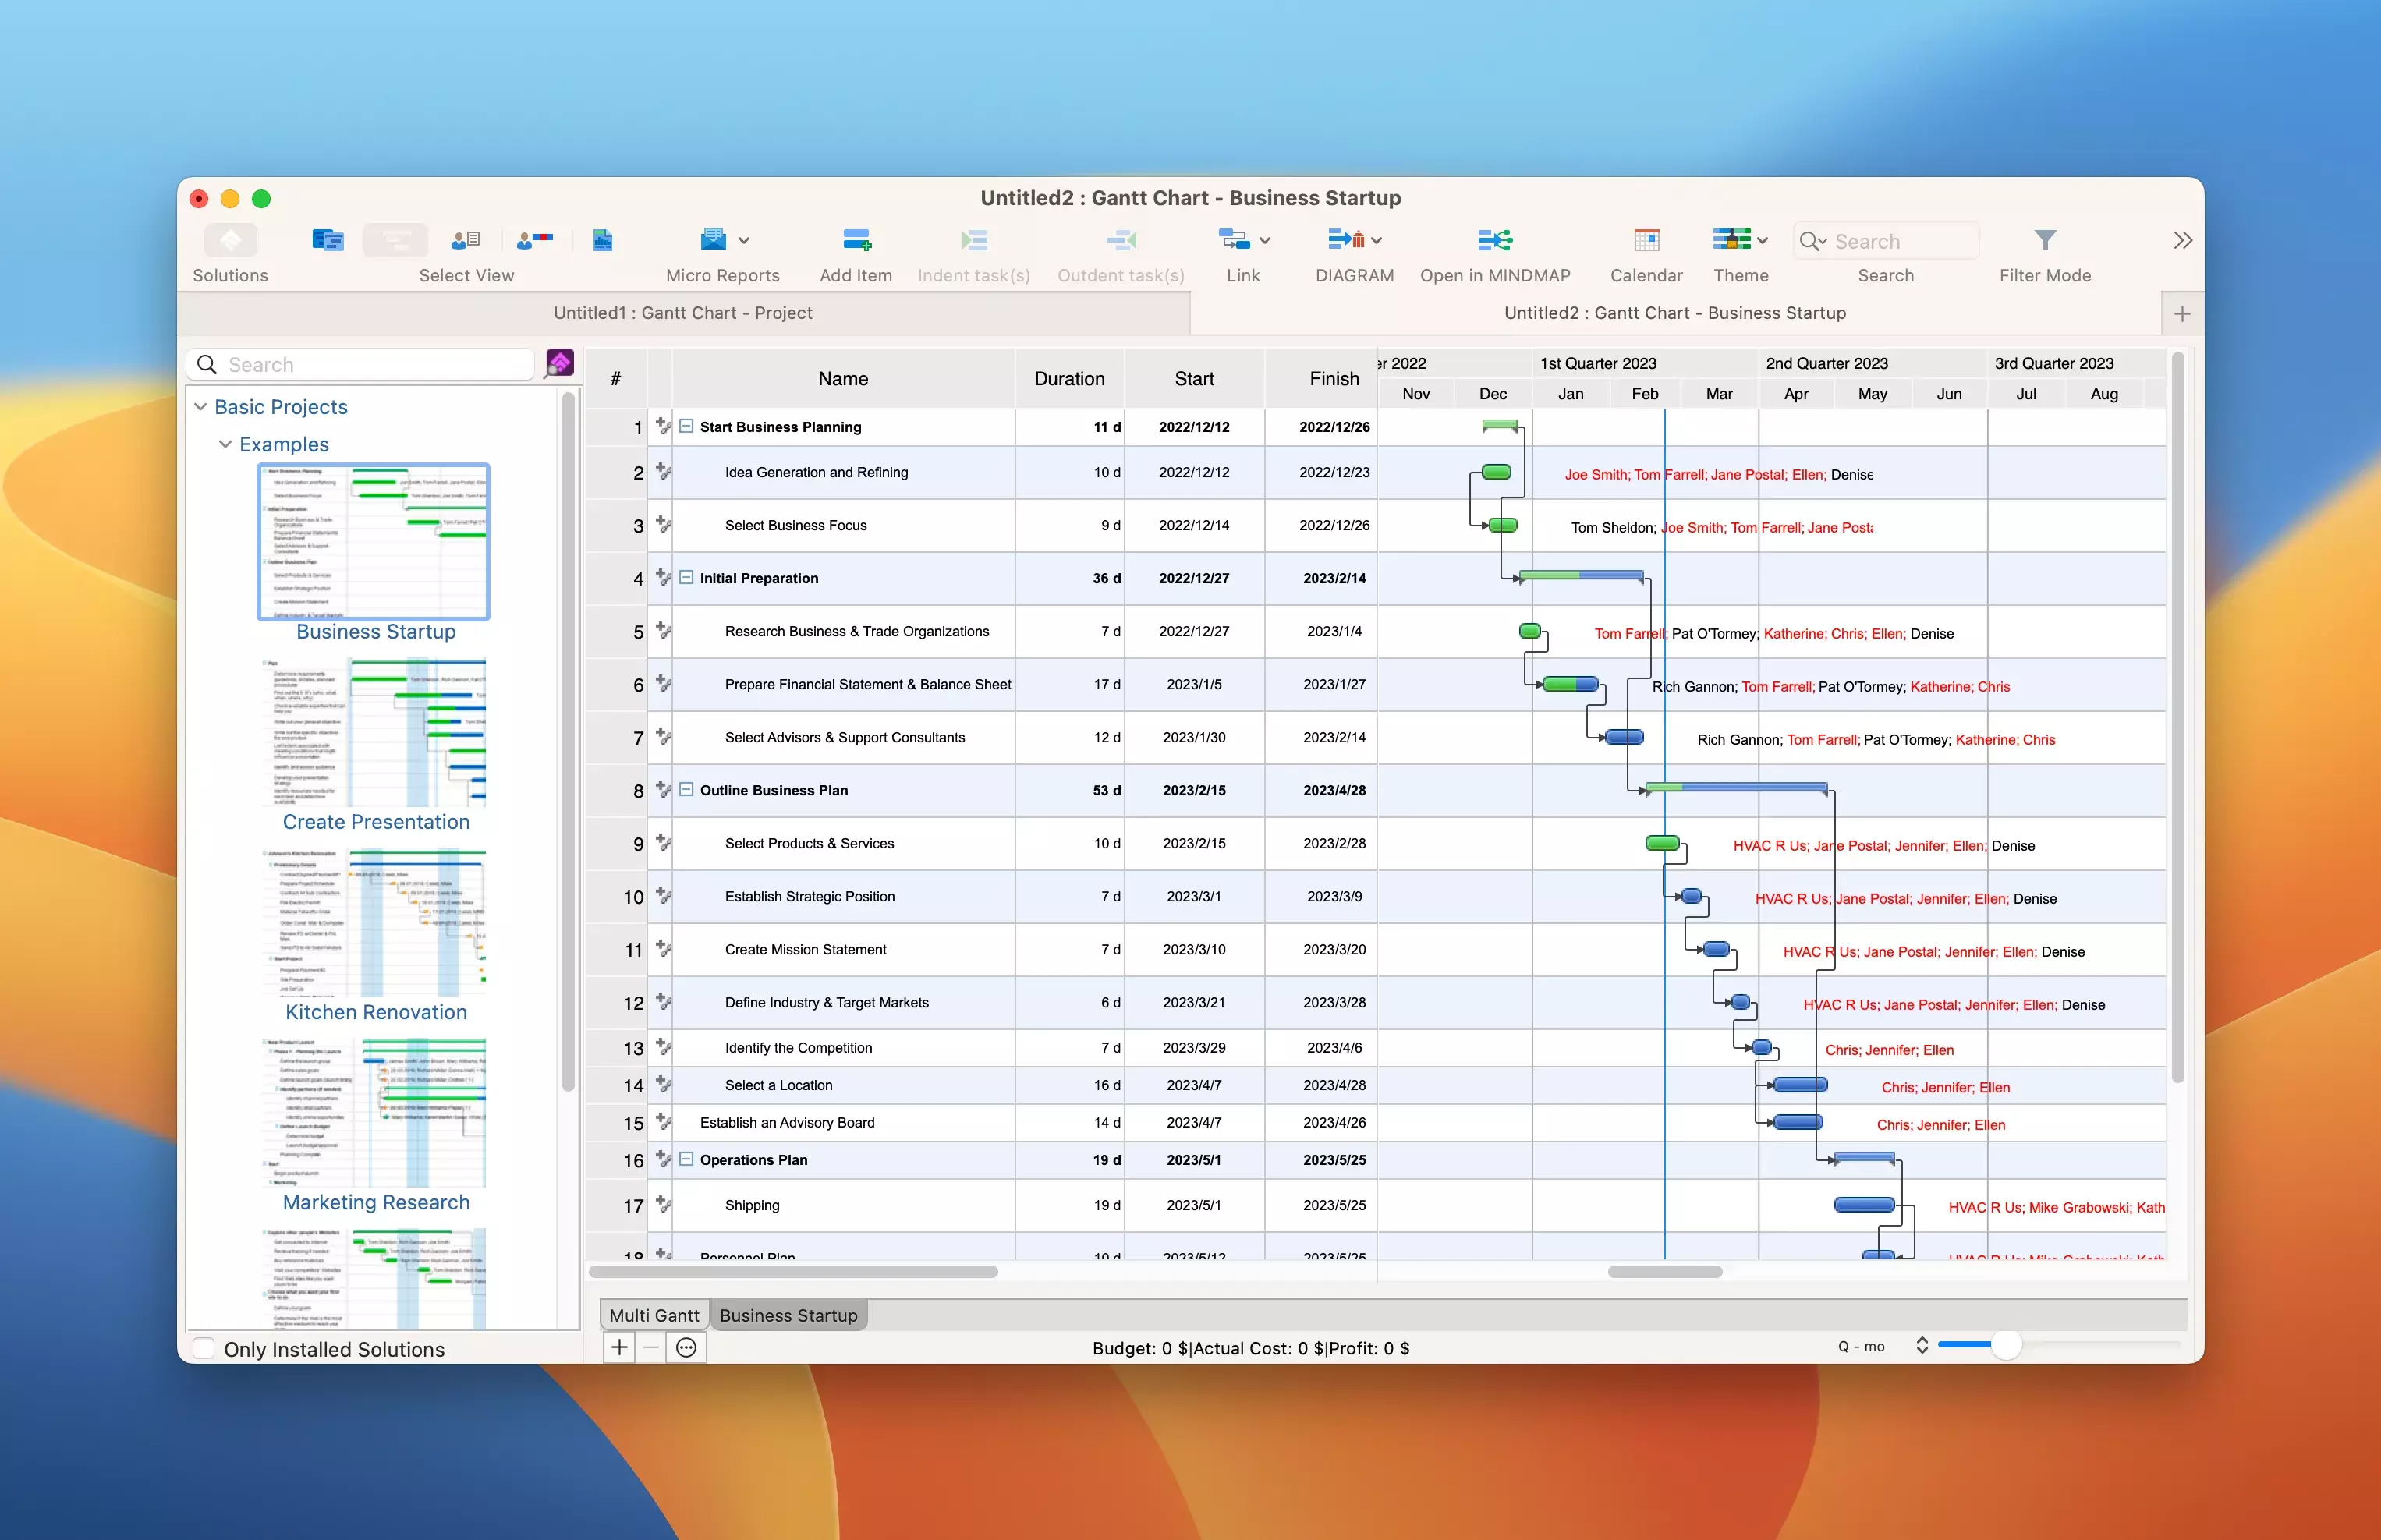Viewport: 2381px width, 1540px height.
Task: Switch to Untitled1 Gantt Chart Project tab
Action: [683, 313]
